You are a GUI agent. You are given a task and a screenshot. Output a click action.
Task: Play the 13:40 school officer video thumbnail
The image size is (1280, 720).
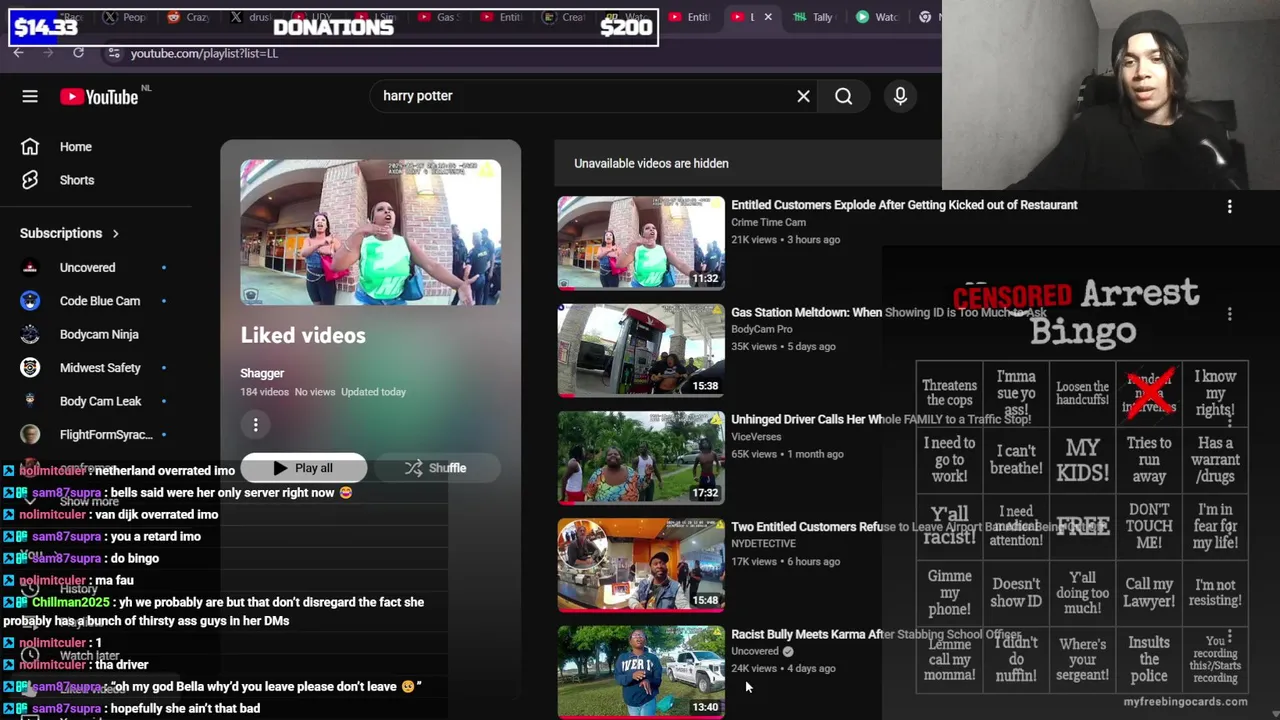641,671
